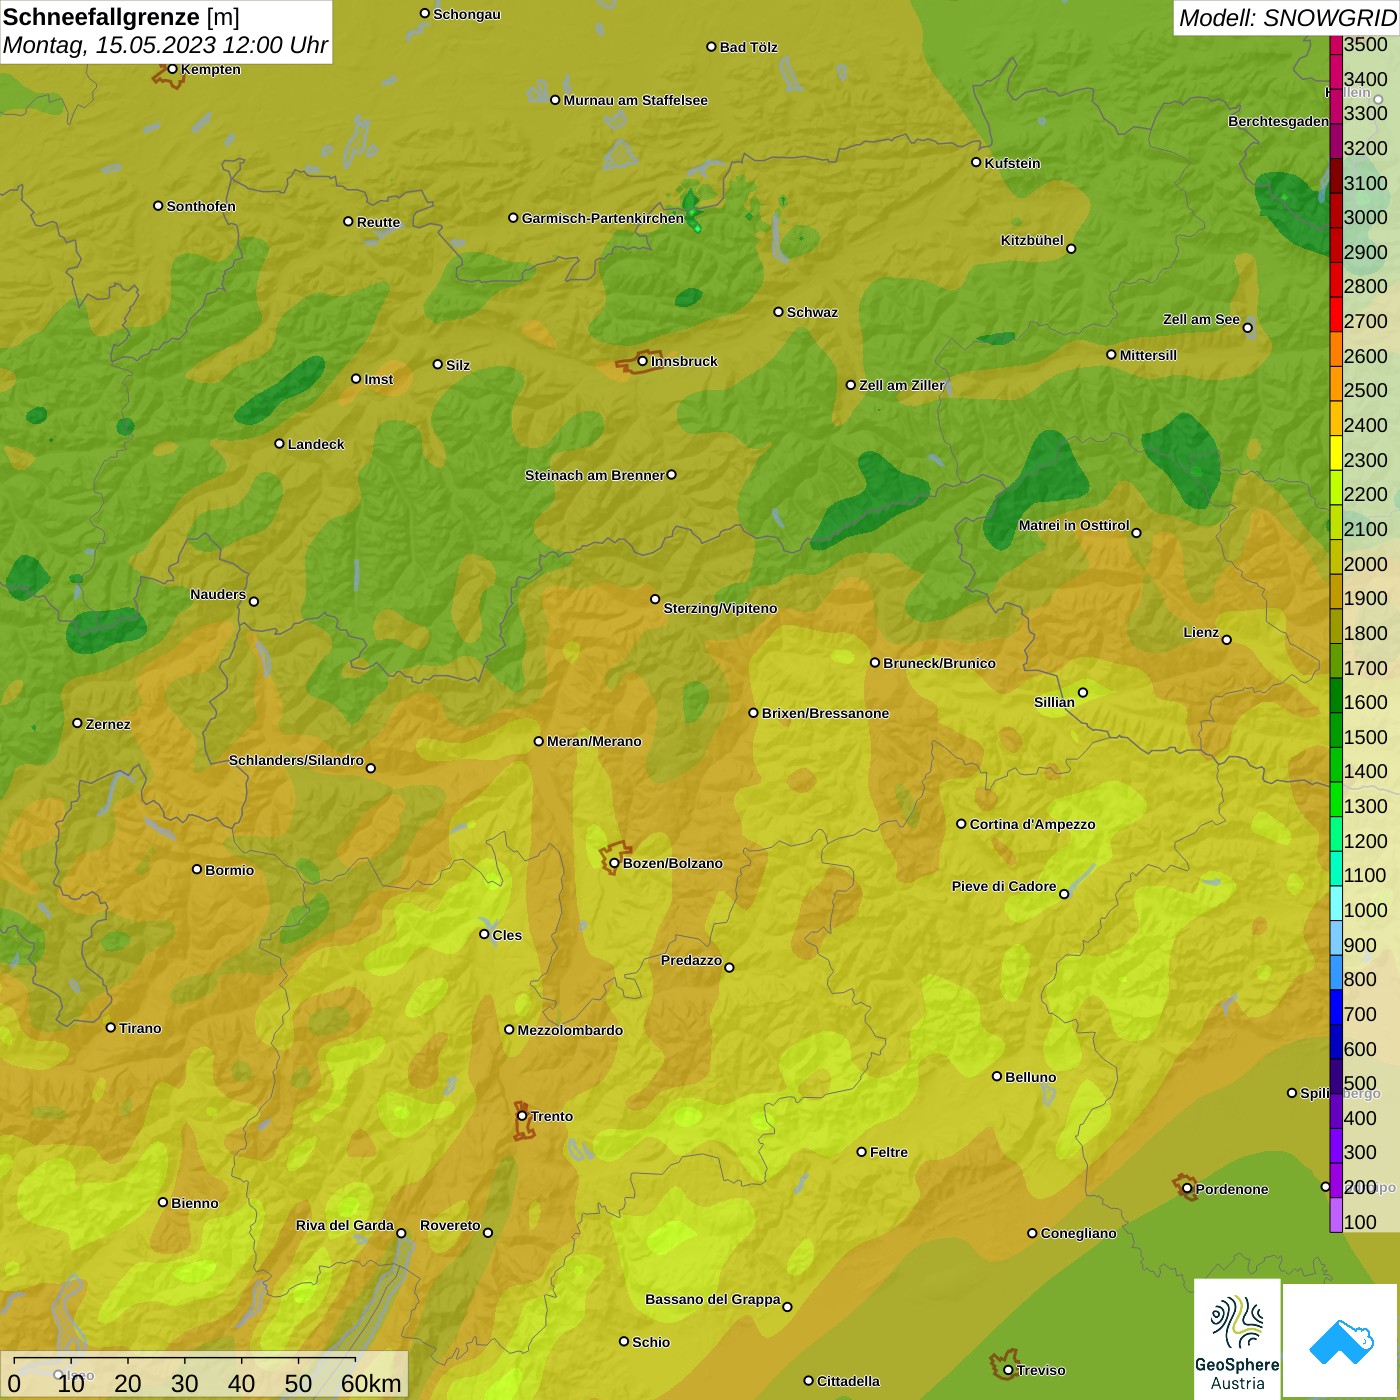Click the "Schneefallgrenze [m]" title
This screenshot has width=1400, height=1400.
[122, 17]
